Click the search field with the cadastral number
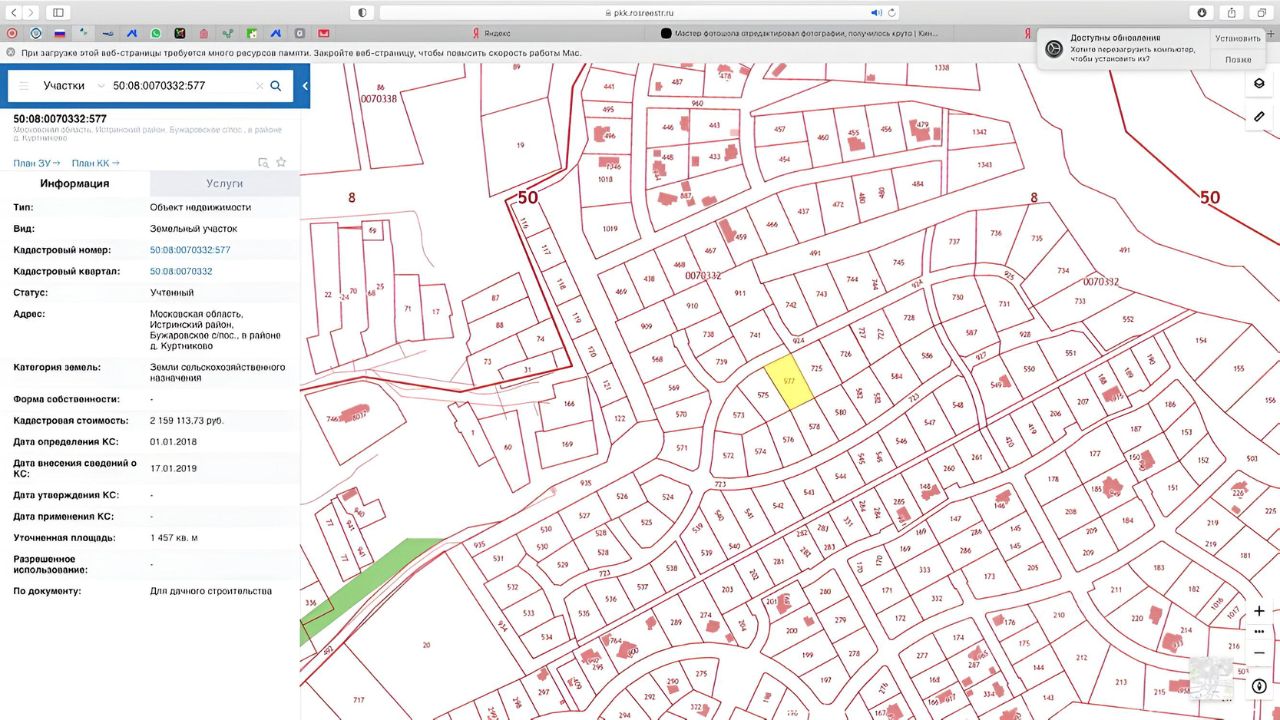This screenshot has width=1280, height=720. coord(180,86)
